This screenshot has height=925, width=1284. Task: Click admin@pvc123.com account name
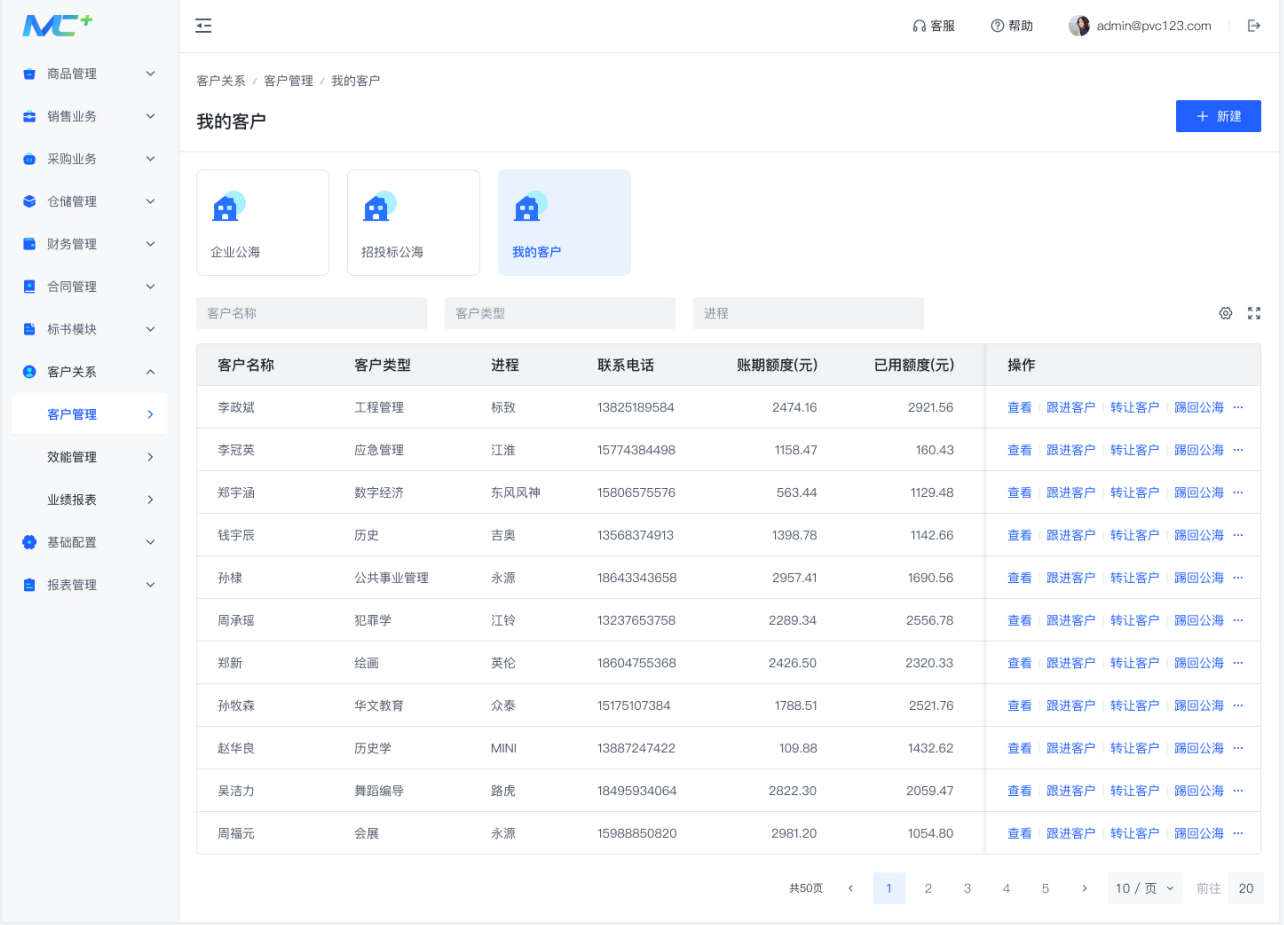tap(1154, 26)
